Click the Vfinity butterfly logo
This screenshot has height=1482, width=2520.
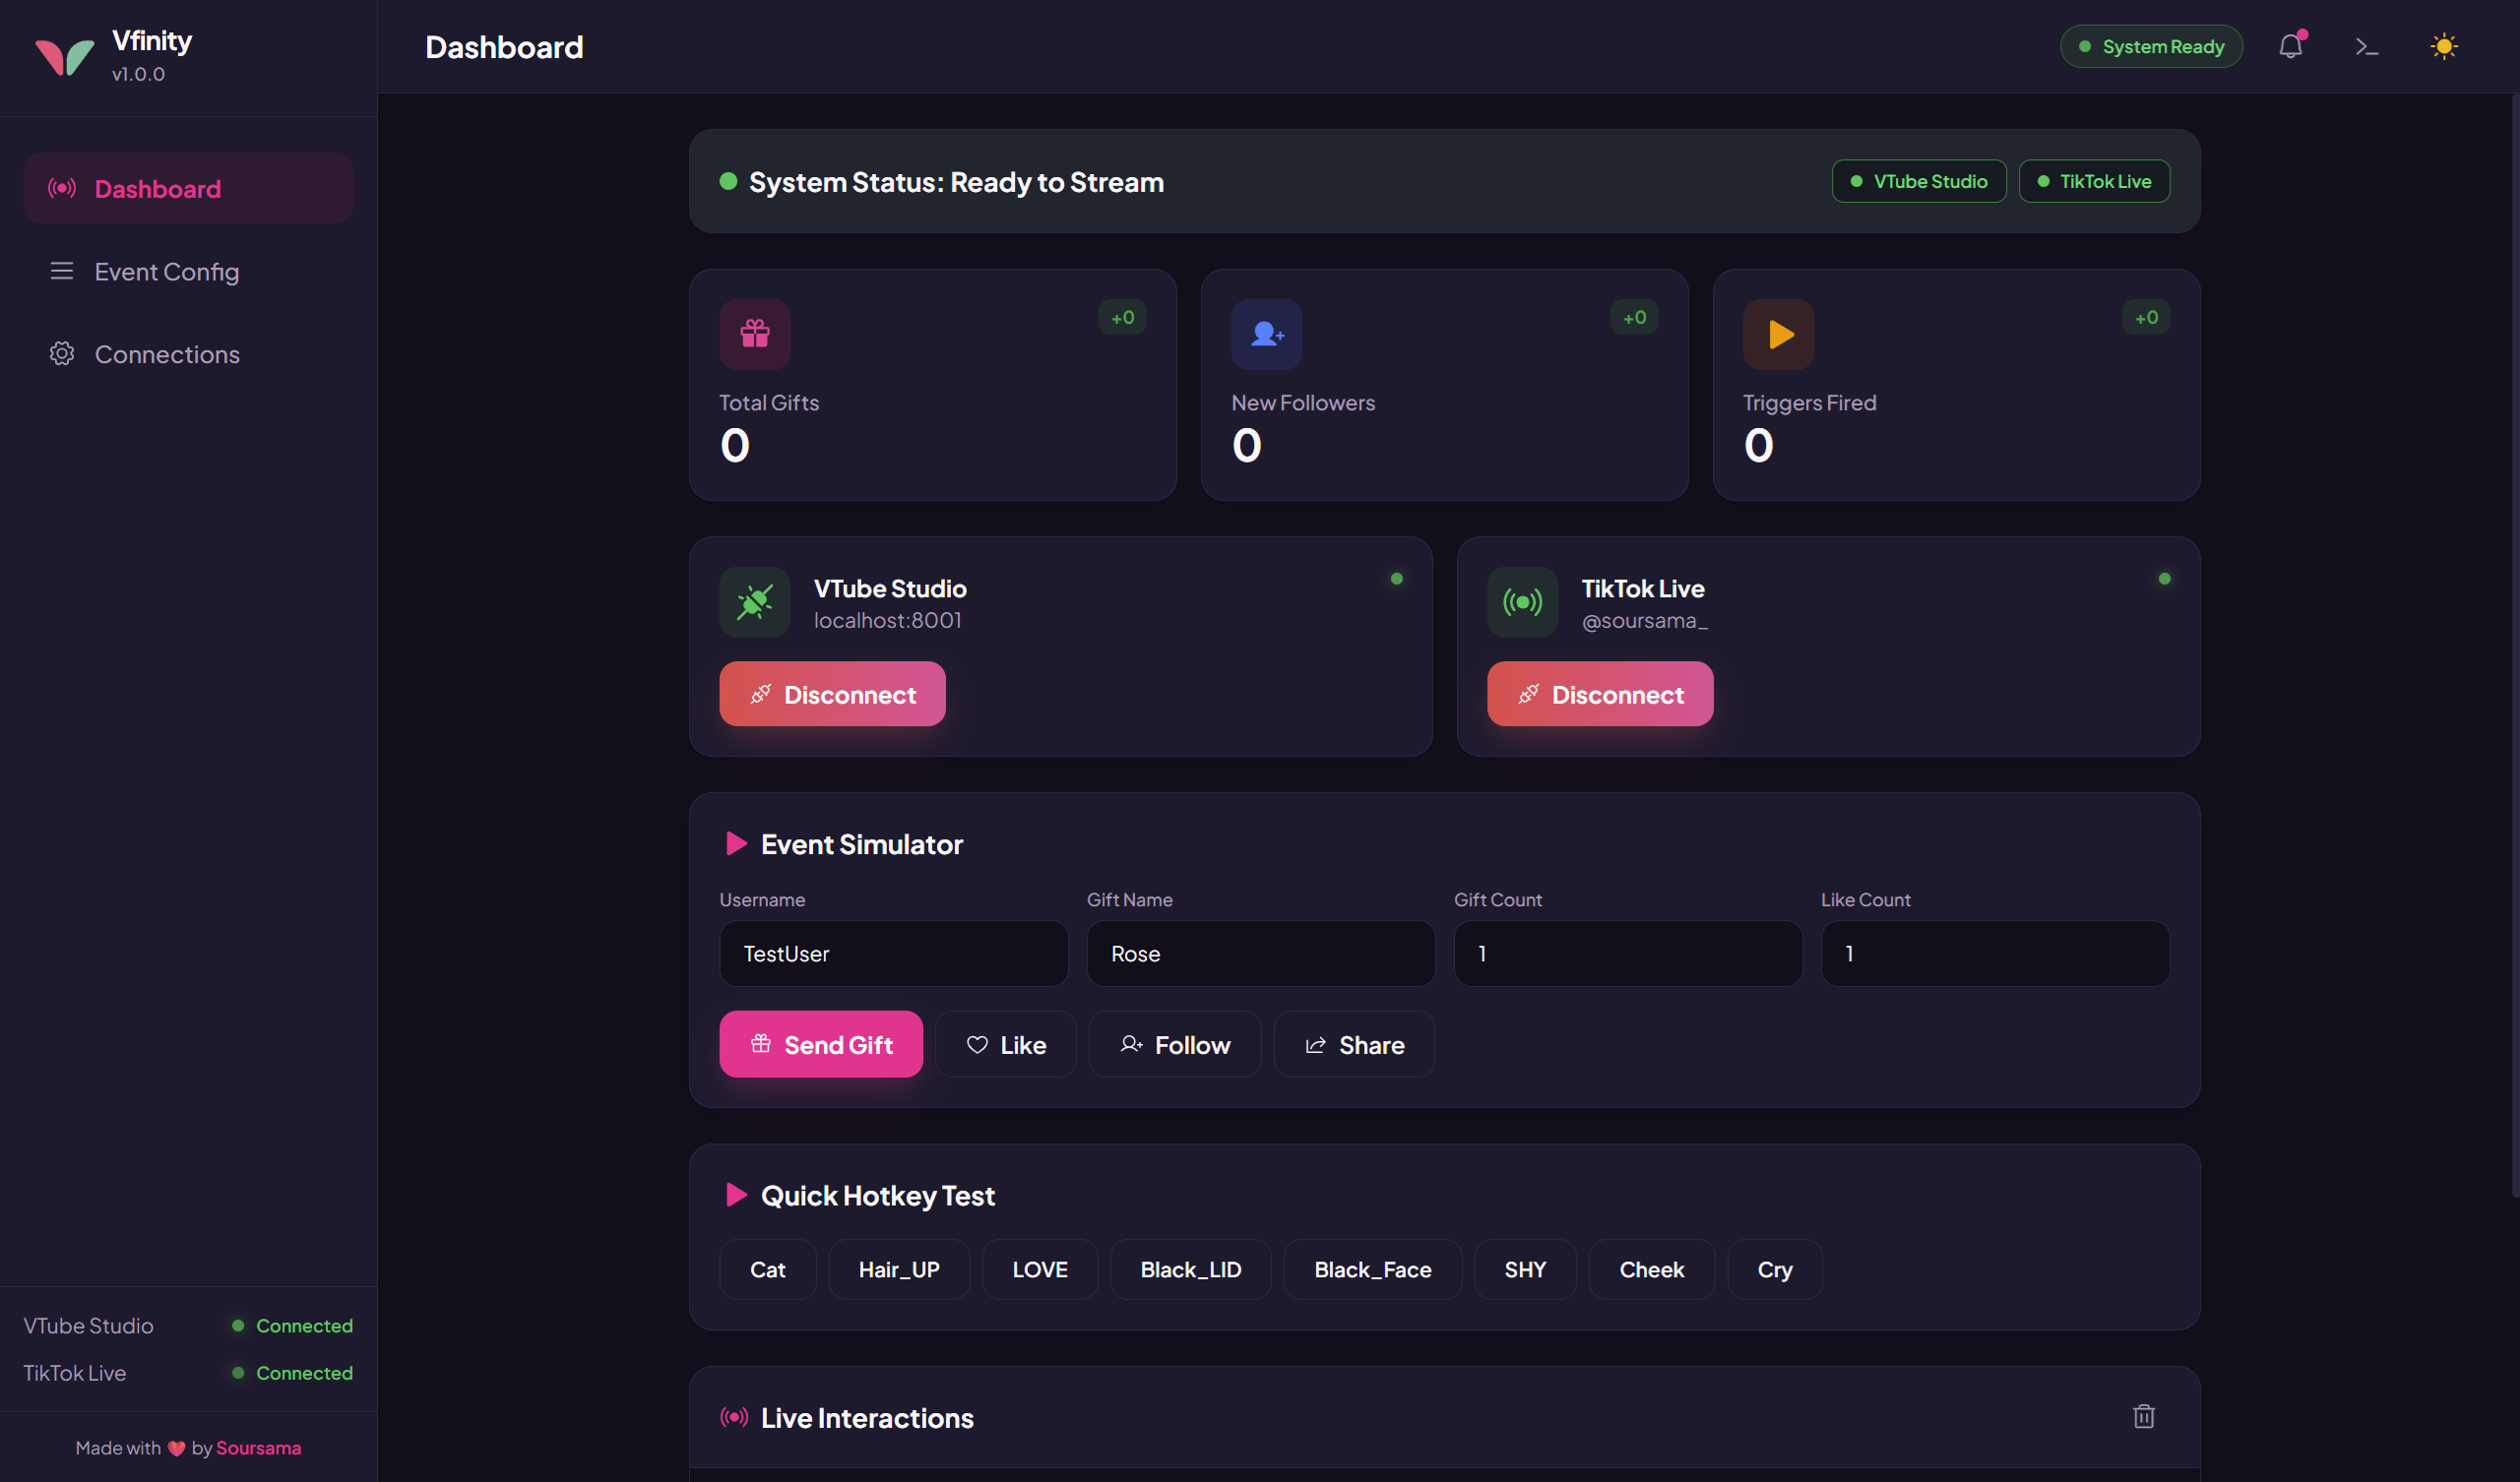pyautogui.click(x=64, y=56)
